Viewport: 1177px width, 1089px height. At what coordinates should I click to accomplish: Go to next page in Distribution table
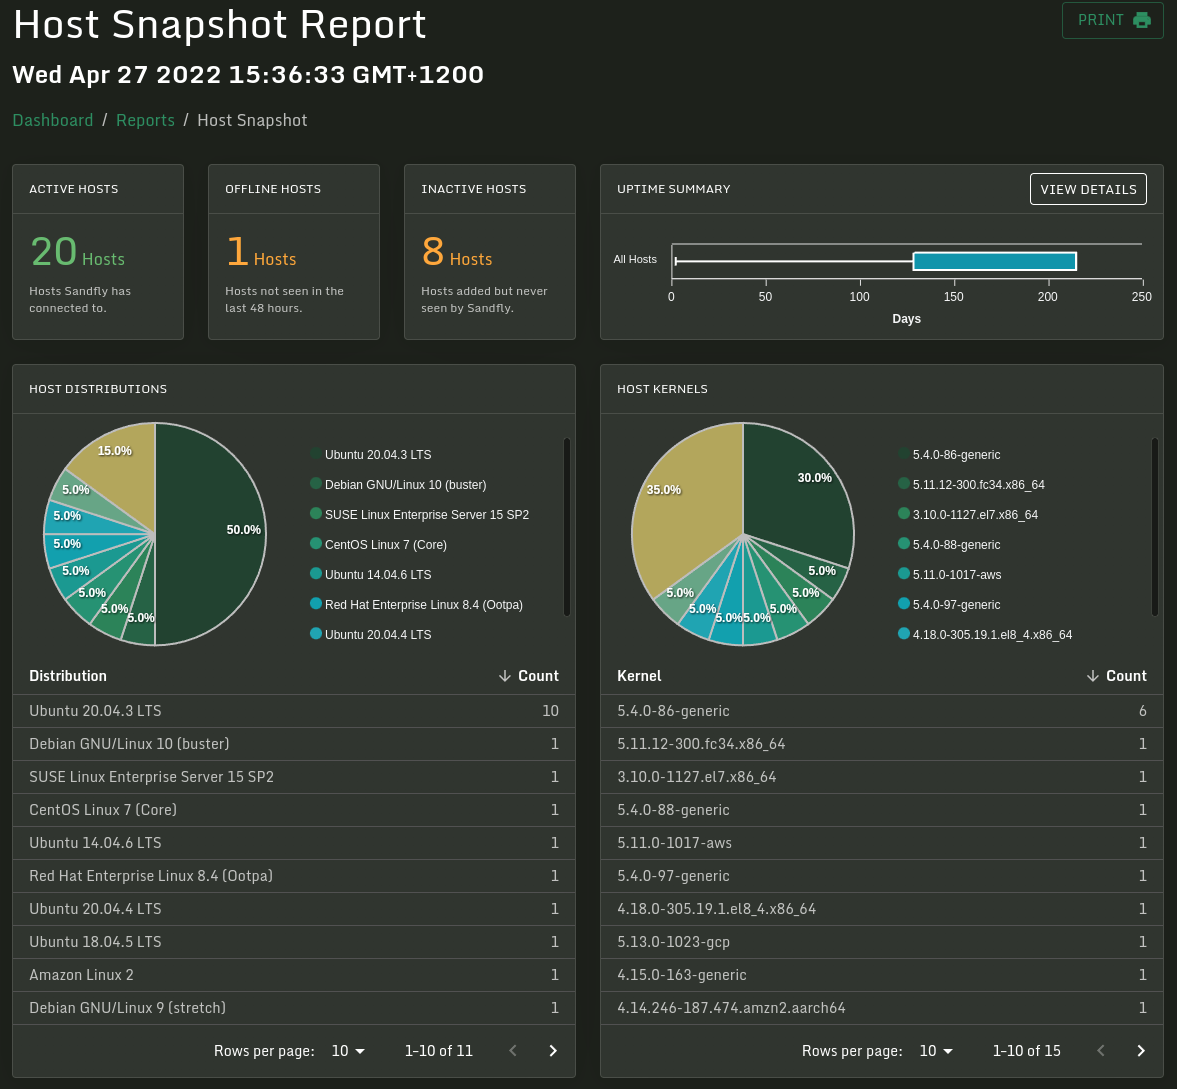[553, 1051]
